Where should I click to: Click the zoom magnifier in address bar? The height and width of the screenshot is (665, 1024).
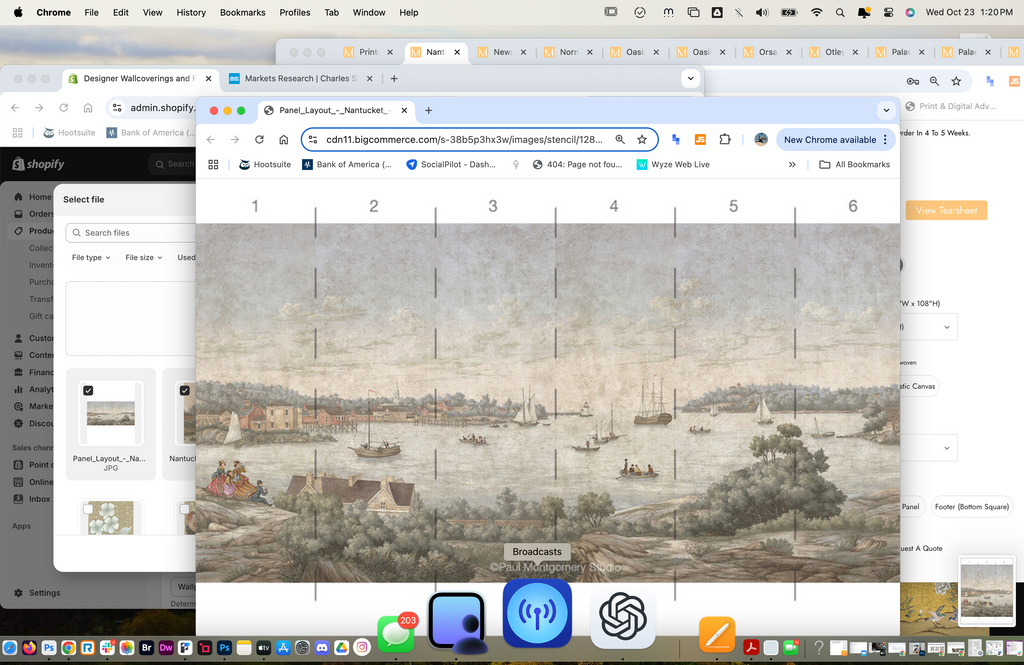click(x=620, y=140)
